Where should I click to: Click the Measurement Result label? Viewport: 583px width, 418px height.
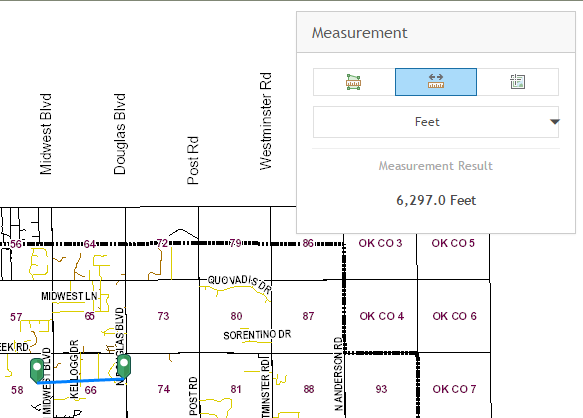(436, 166)
